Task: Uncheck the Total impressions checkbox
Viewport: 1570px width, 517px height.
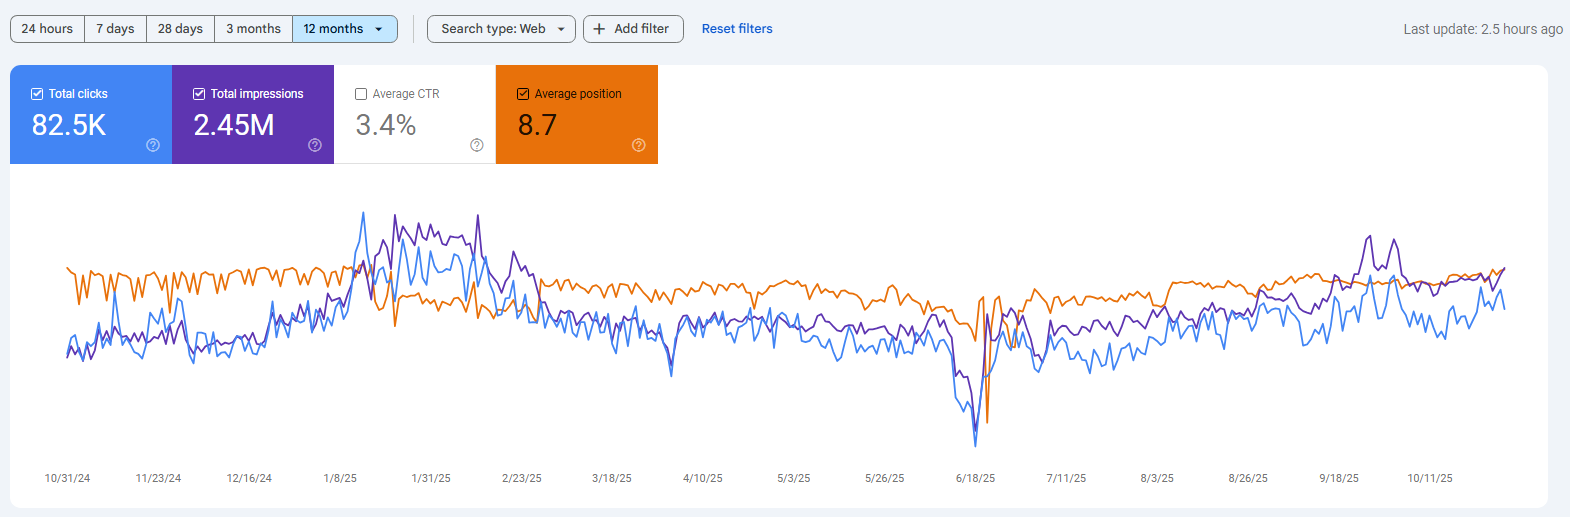Action: tap(199, 94)
